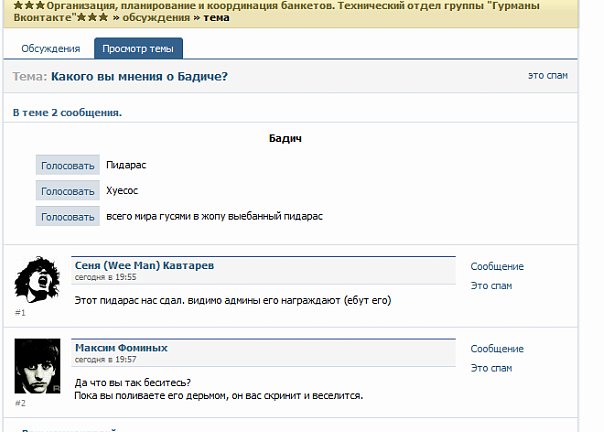Click the first Голосовать button in the poll
Viewport: 604px width, 432px height.
[68, 165]
